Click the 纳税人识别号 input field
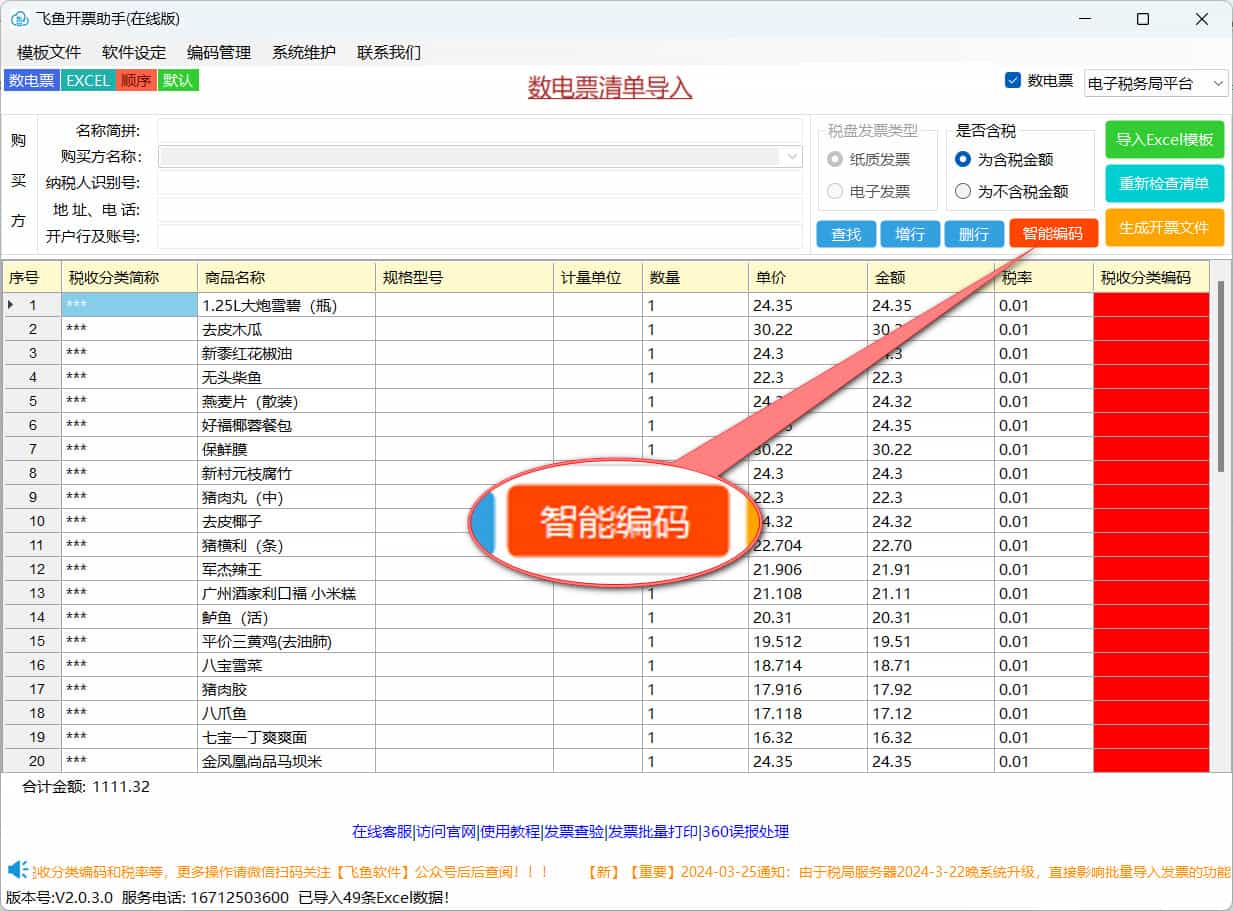 point(480,182)
